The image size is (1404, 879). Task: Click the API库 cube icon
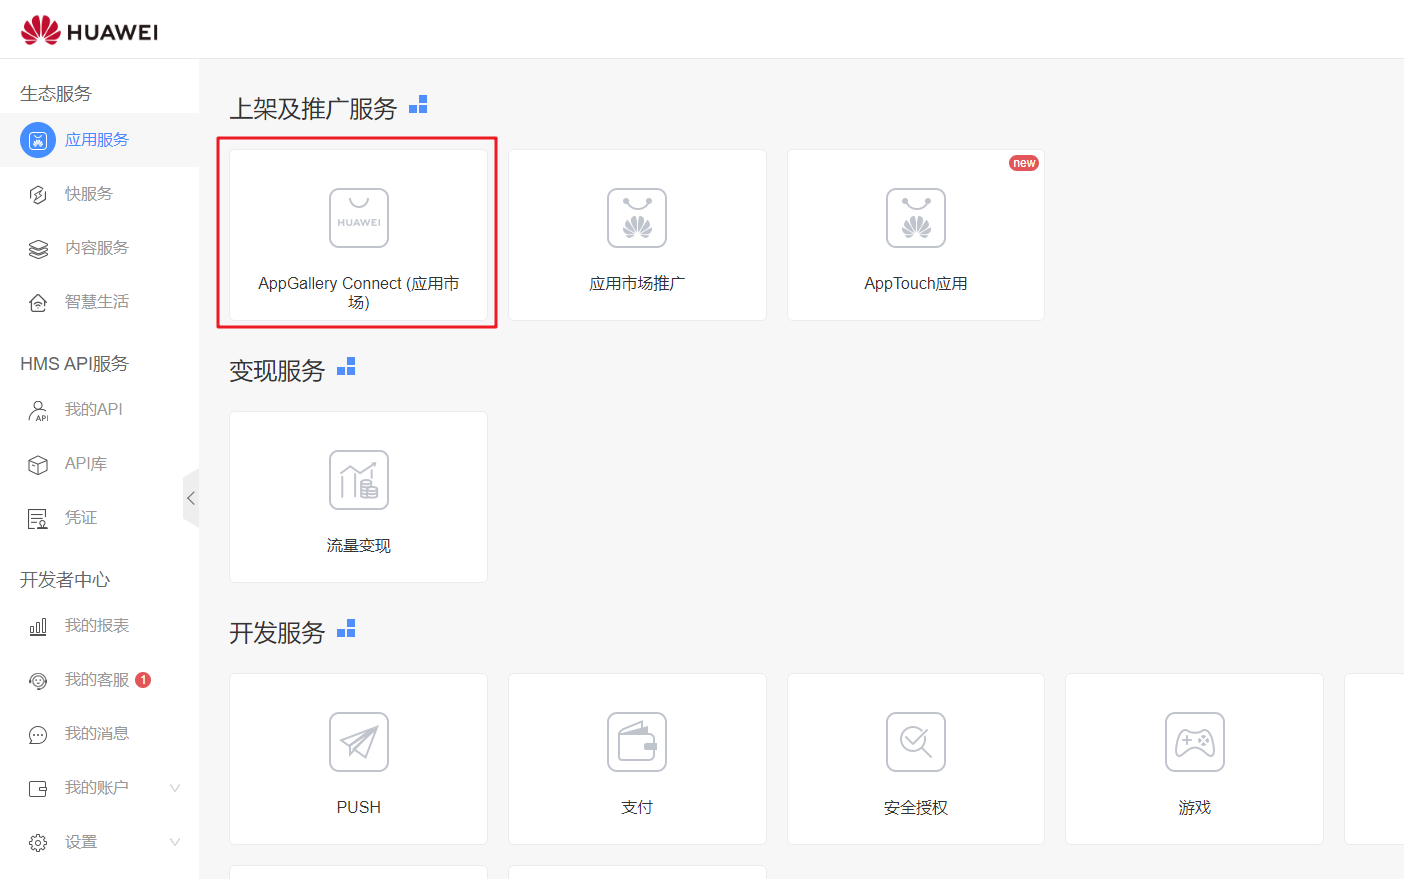38,464
